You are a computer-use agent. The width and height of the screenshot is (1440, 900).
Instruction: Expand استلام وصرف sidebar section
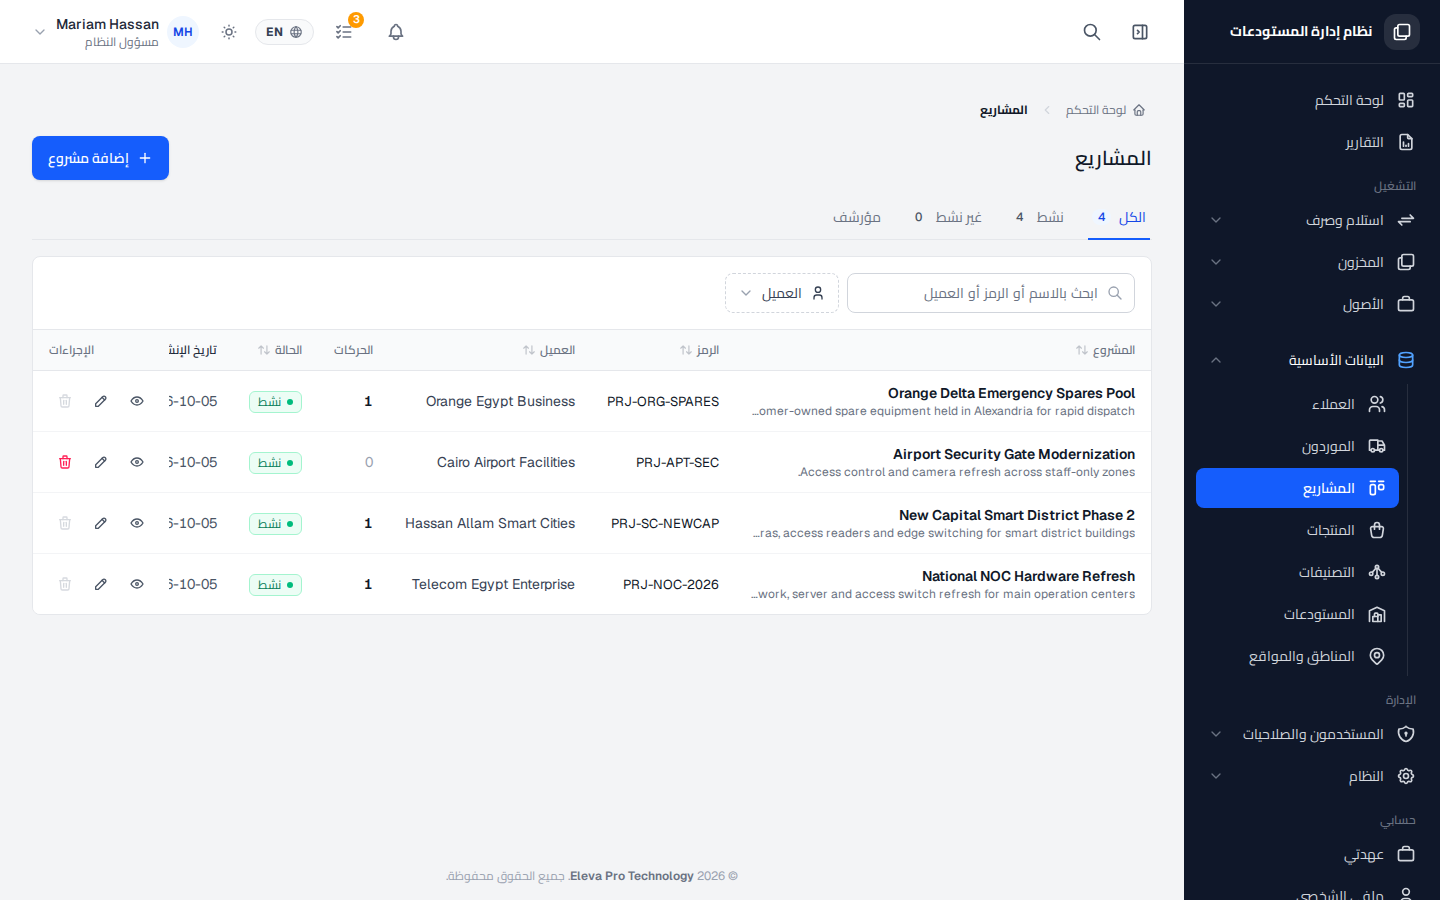tap(1312, 220)
